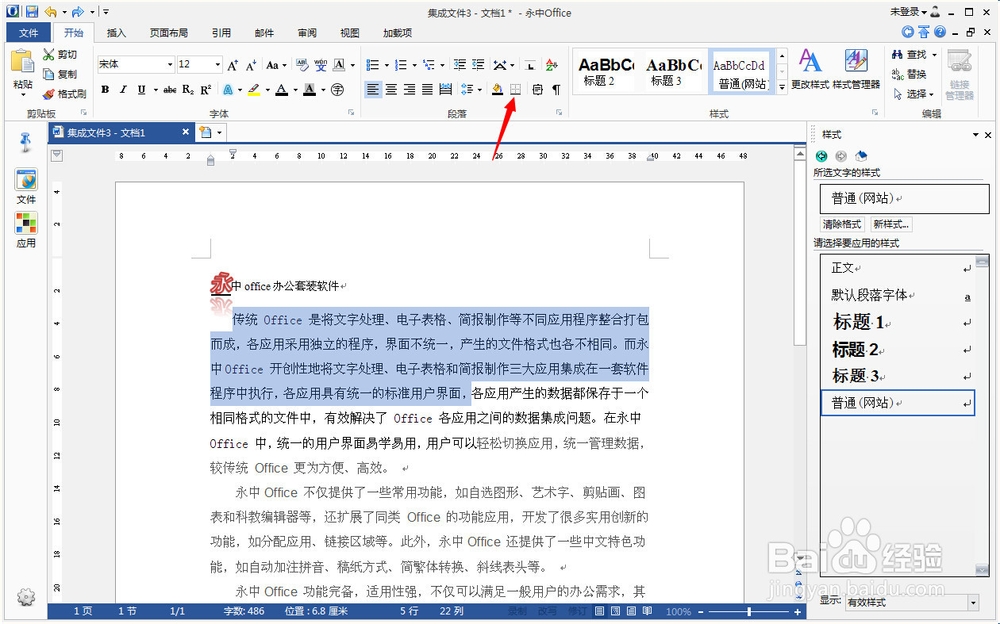Screen dimensions: 1000x624
Task: Switch to 引用 ribbon tab
Action: point(221,33)
